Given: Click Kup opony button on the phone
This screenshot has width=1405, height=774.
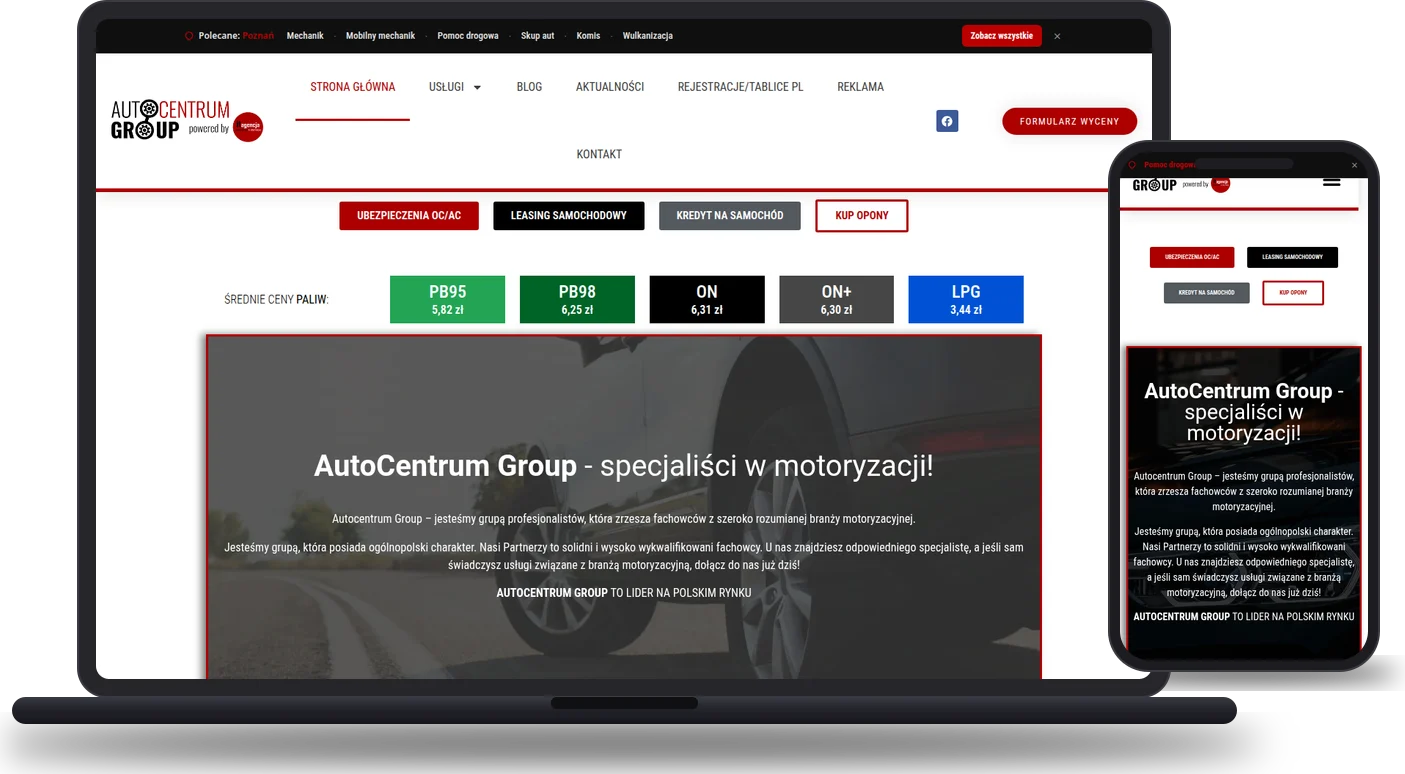Looking at the screenshot, I should [x=1293, y=293].
